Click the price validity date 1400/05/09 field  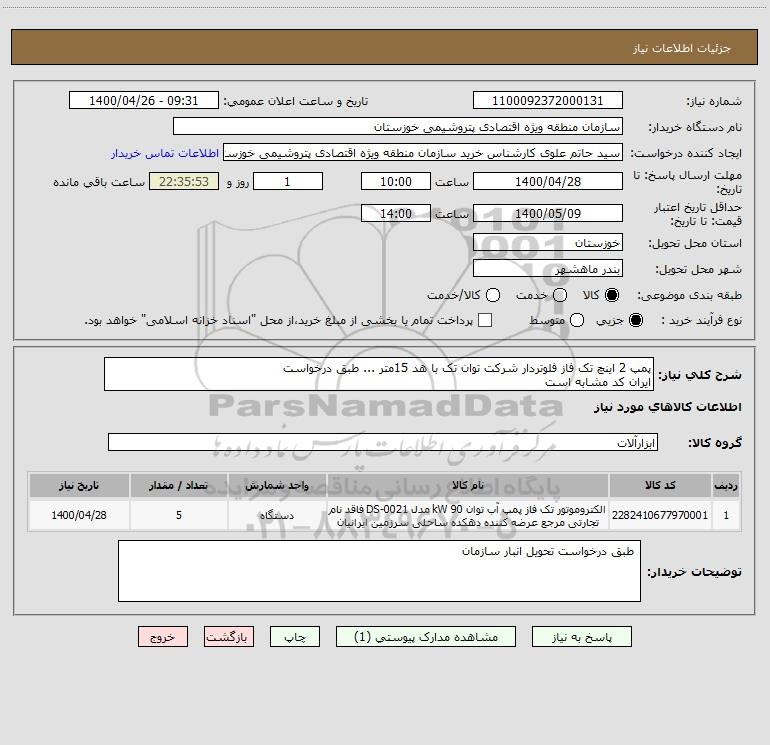point(548,213)
